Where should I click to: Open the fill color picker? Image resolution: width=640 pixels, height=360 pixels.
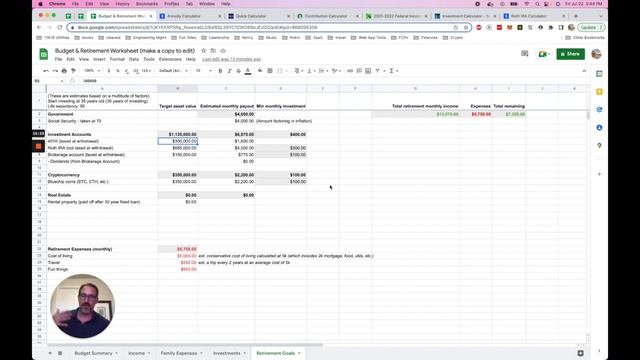tap(260, 71)
